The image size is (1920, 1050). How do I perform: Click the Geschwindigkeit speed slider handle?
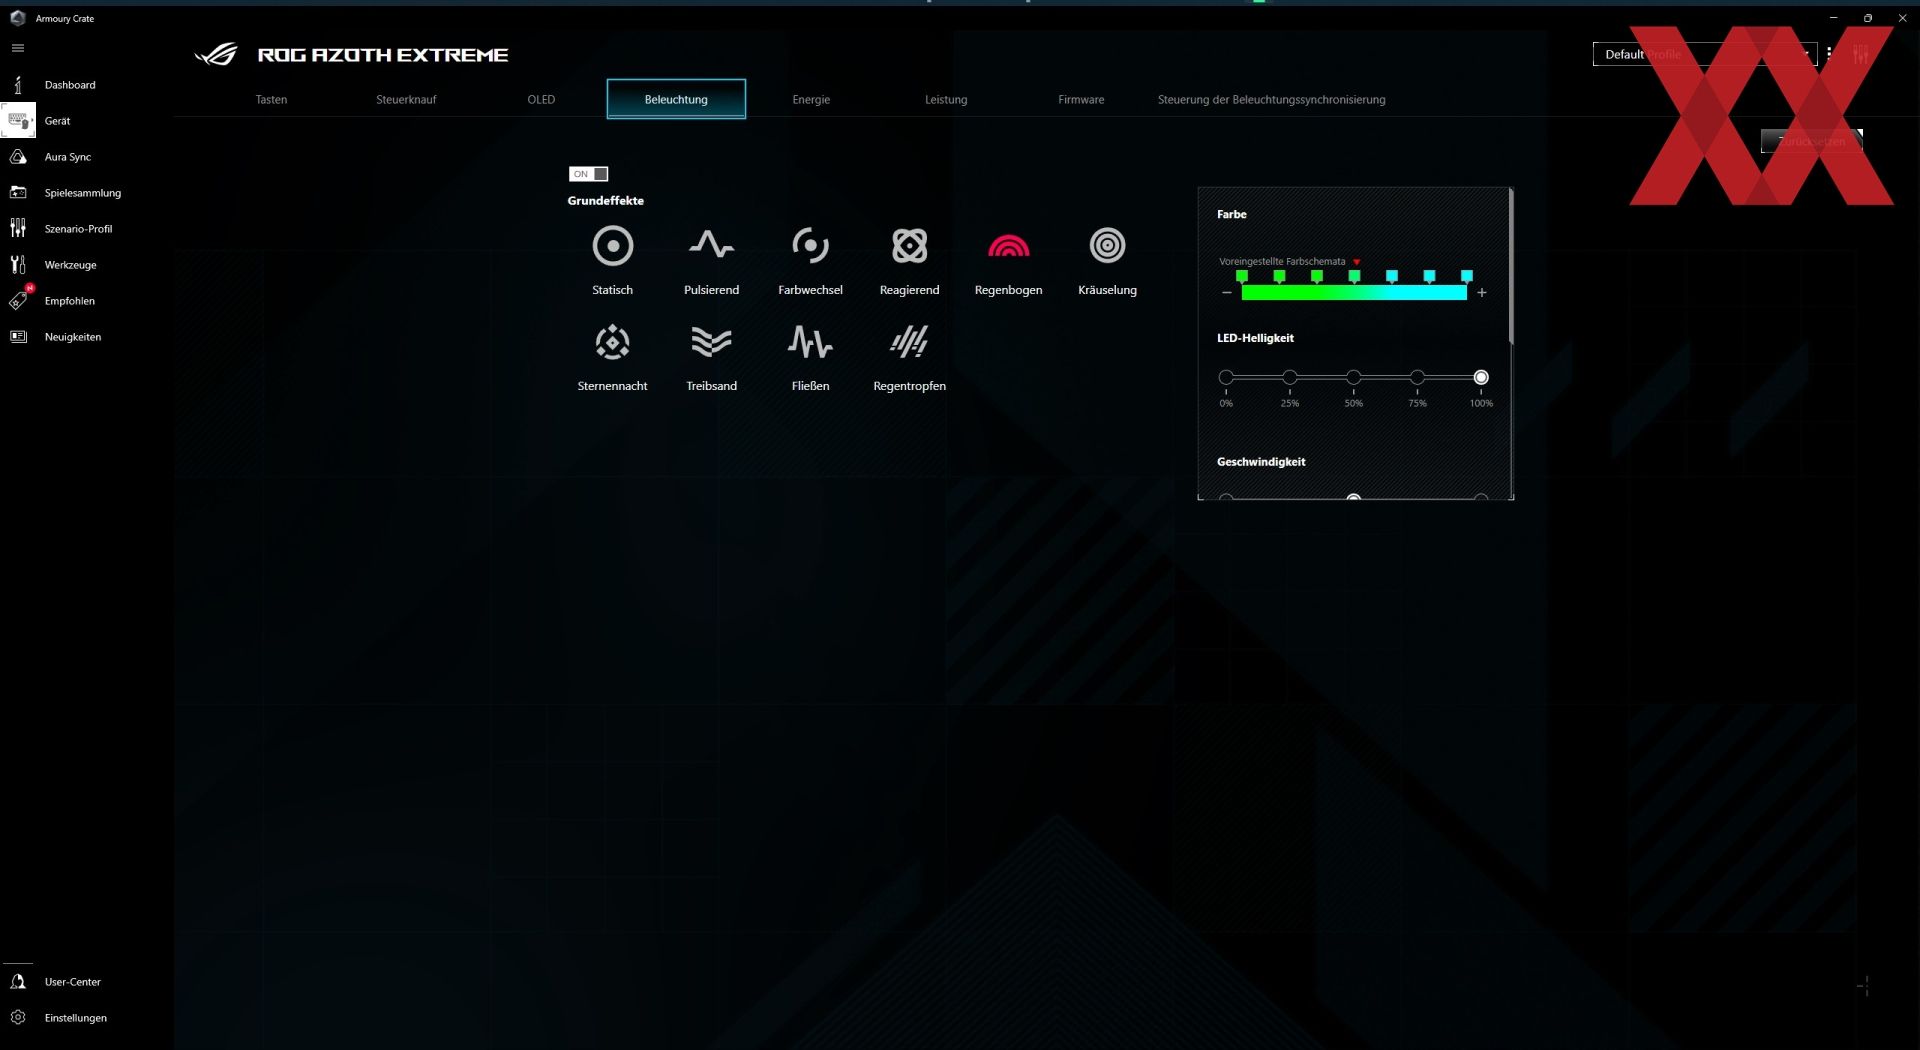pyautogui.click(x=1354, y=496)
